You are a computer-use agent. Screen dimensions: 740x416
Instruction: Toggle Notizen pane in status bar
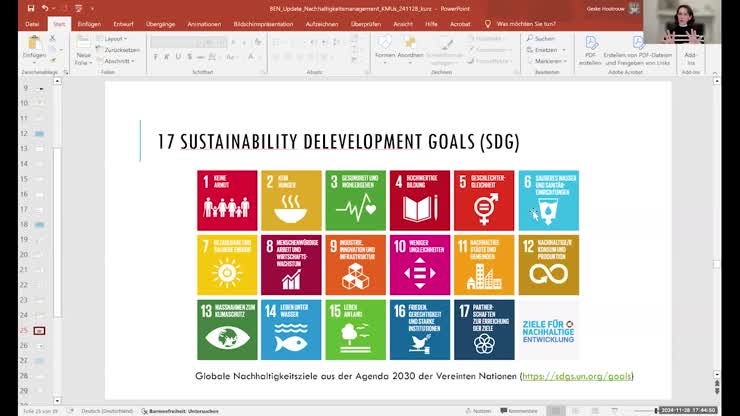(478, 411)
